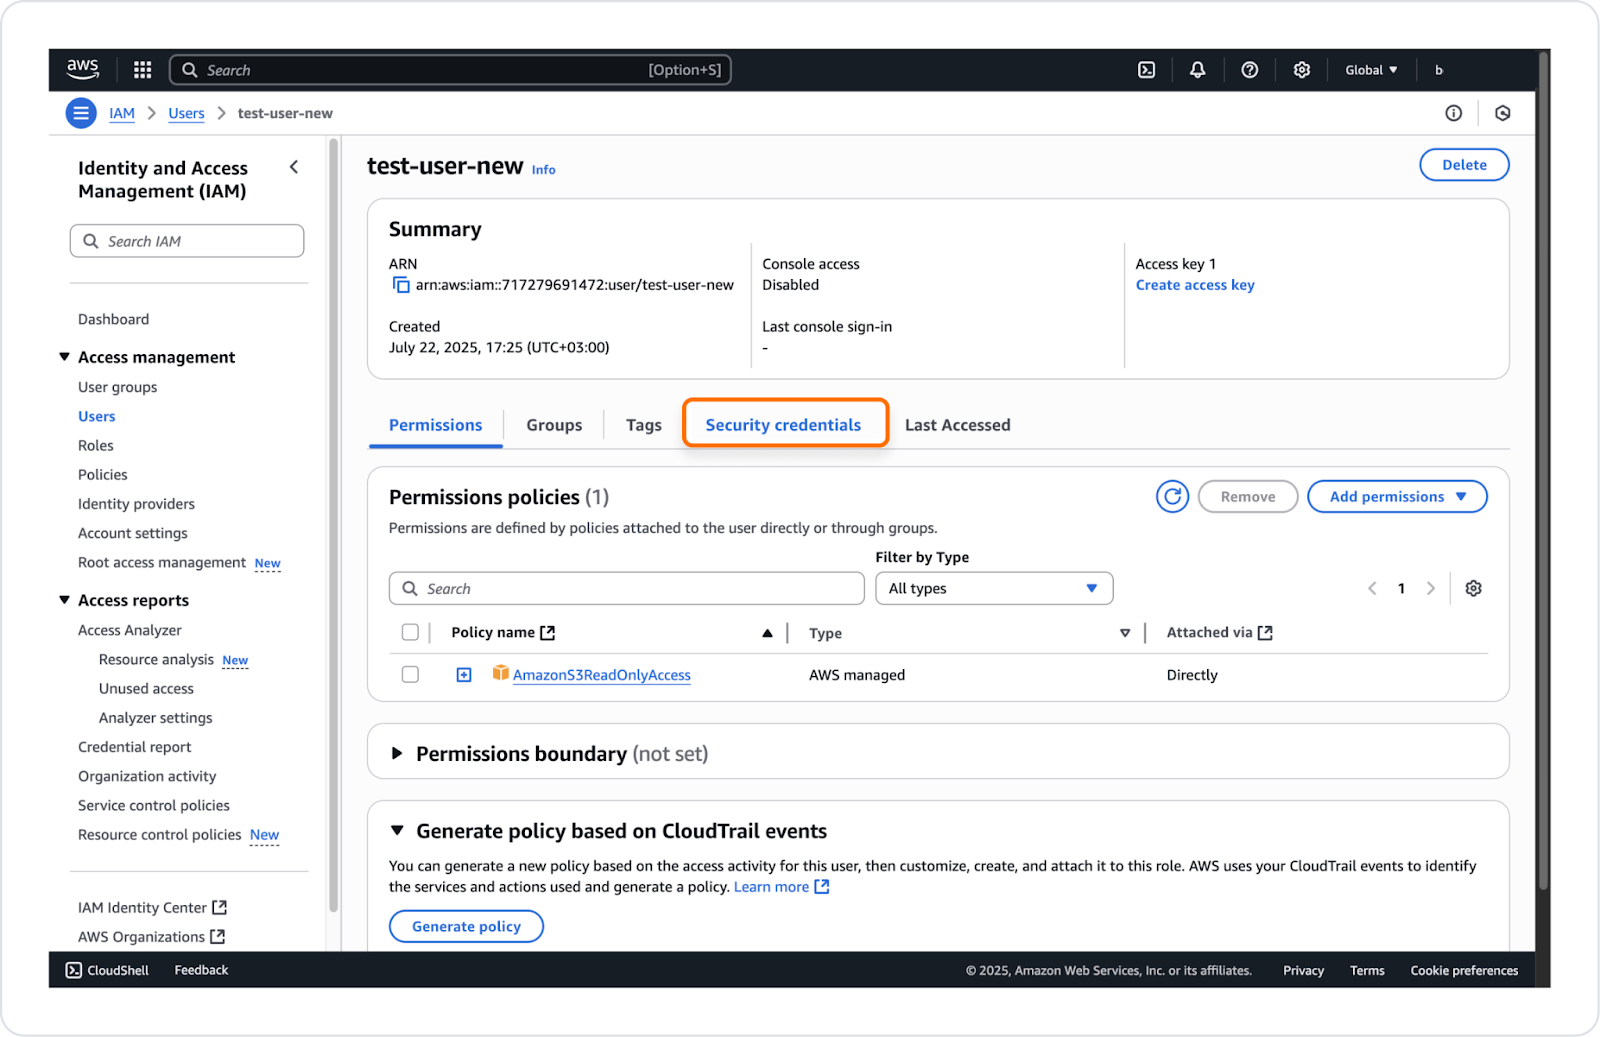This screenshot has width=1600, height=1037.
Task: Click Policy name external link icon
Action: click(x=547, y=633)
